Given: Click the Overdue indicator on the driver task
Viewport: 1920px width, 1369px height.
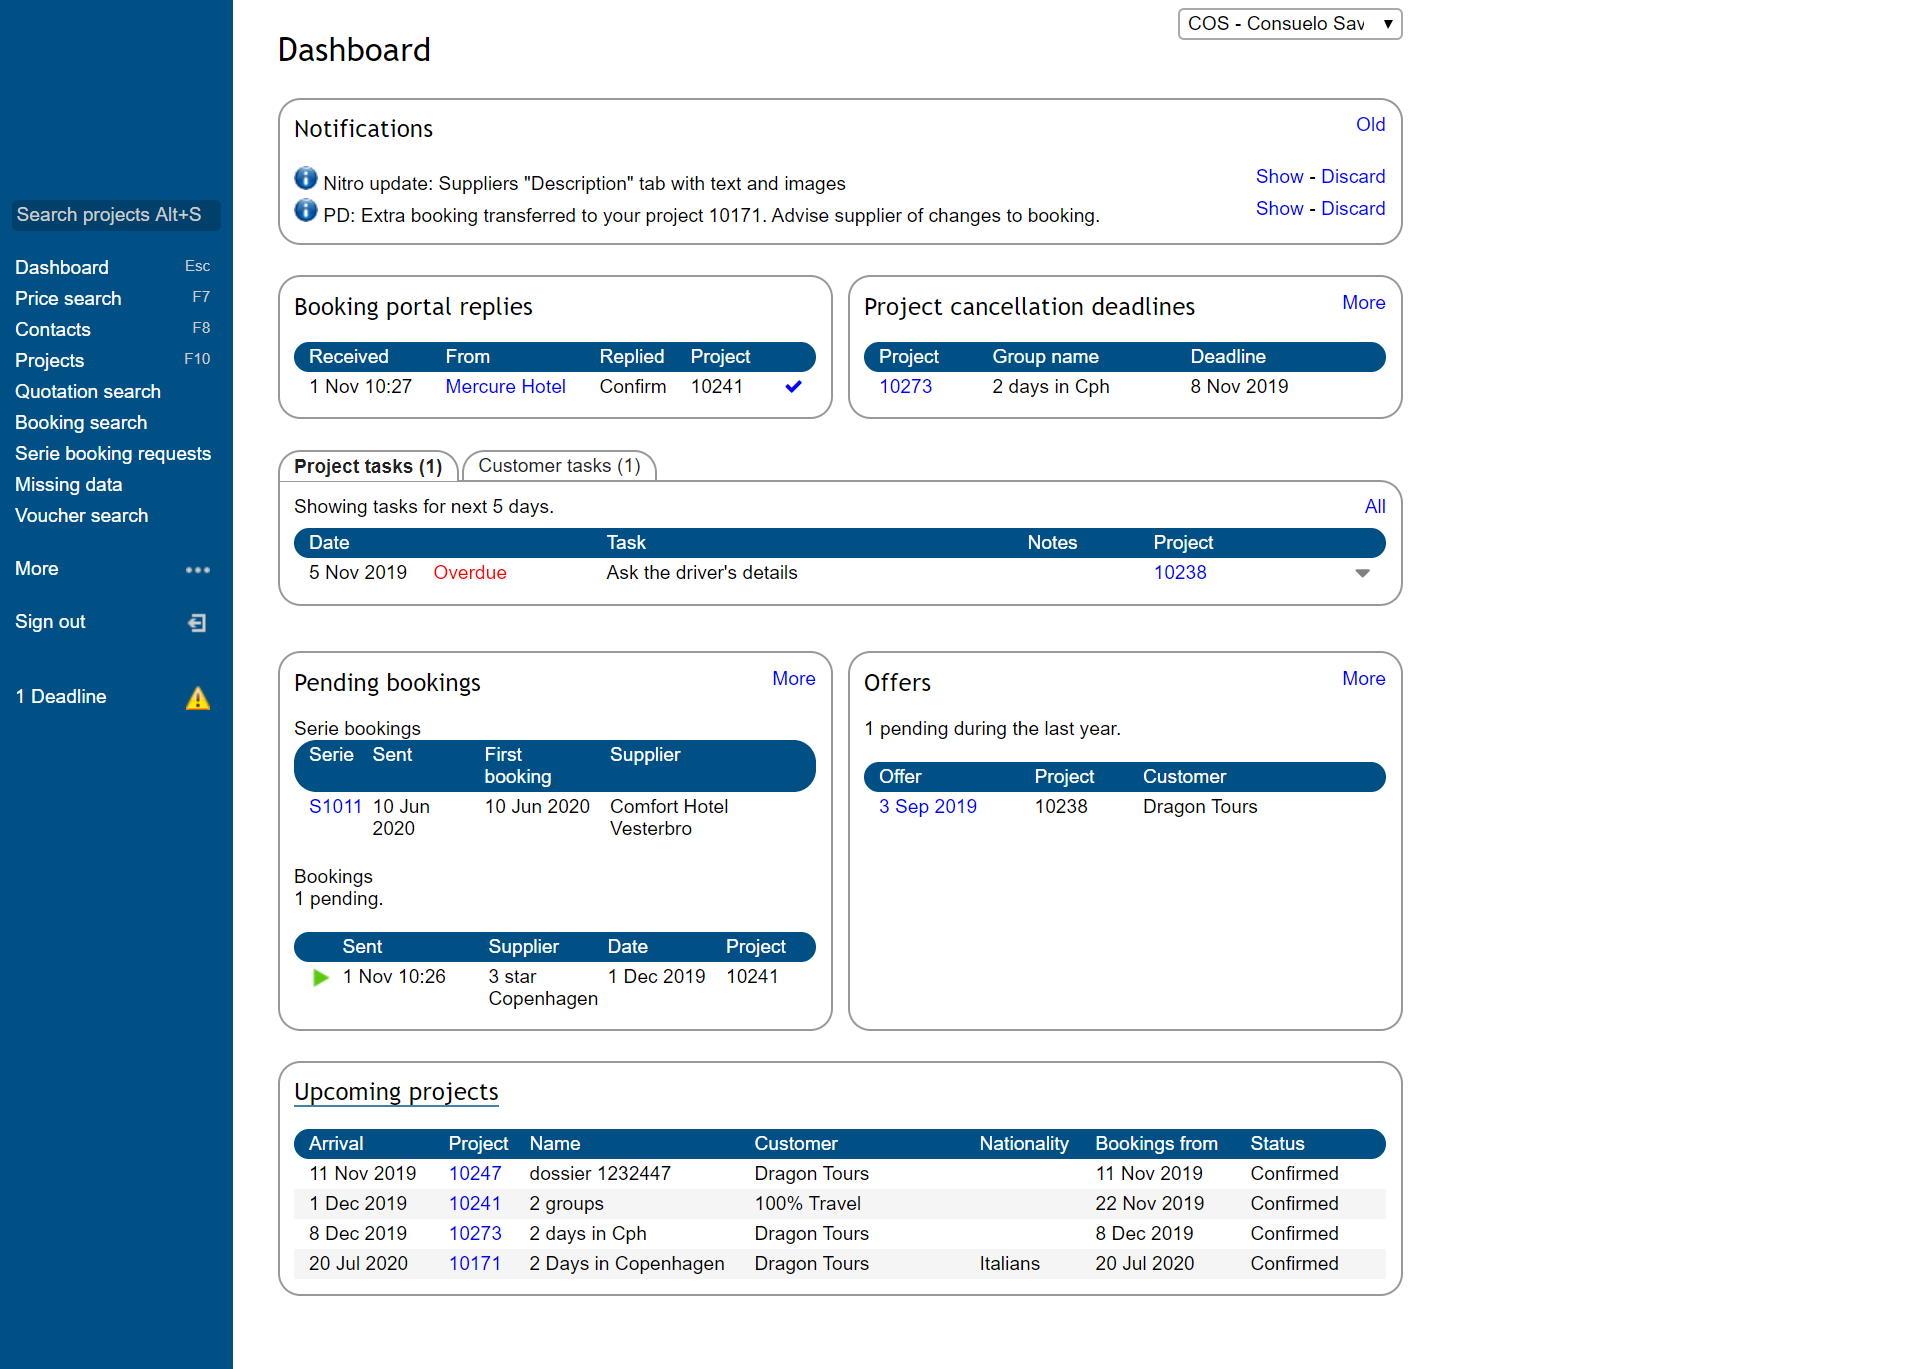Looking at the screenshot, I should pos(469,572).
